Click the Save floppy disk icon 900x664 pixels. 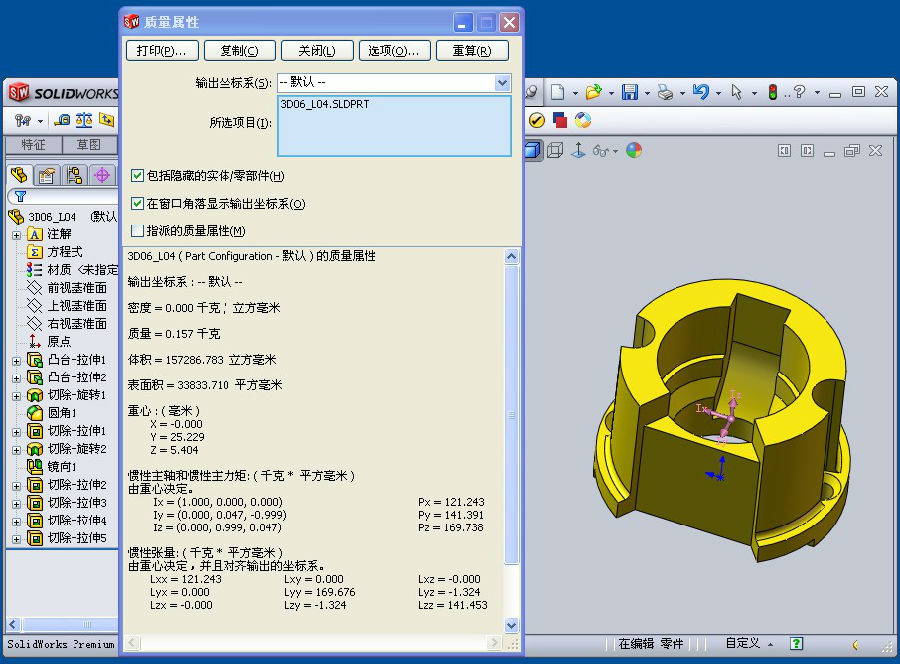click(x=630, y=92)
